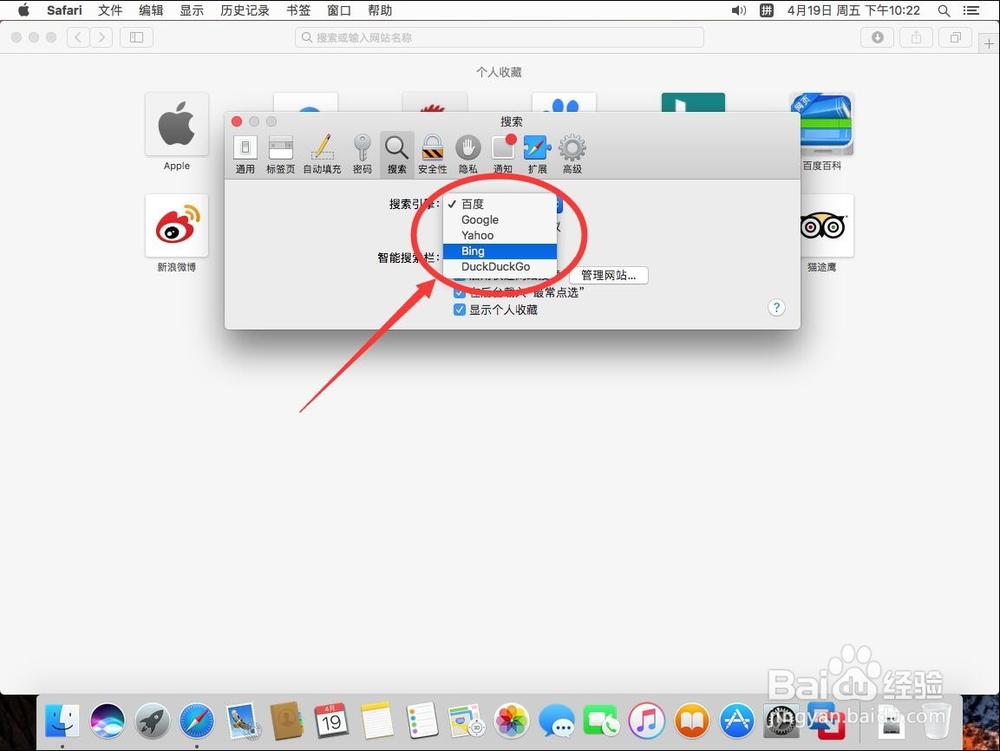This screenshot has width=1000, height=751.
Task: Click the Safari compass in the dock
Action: [196, 721]
